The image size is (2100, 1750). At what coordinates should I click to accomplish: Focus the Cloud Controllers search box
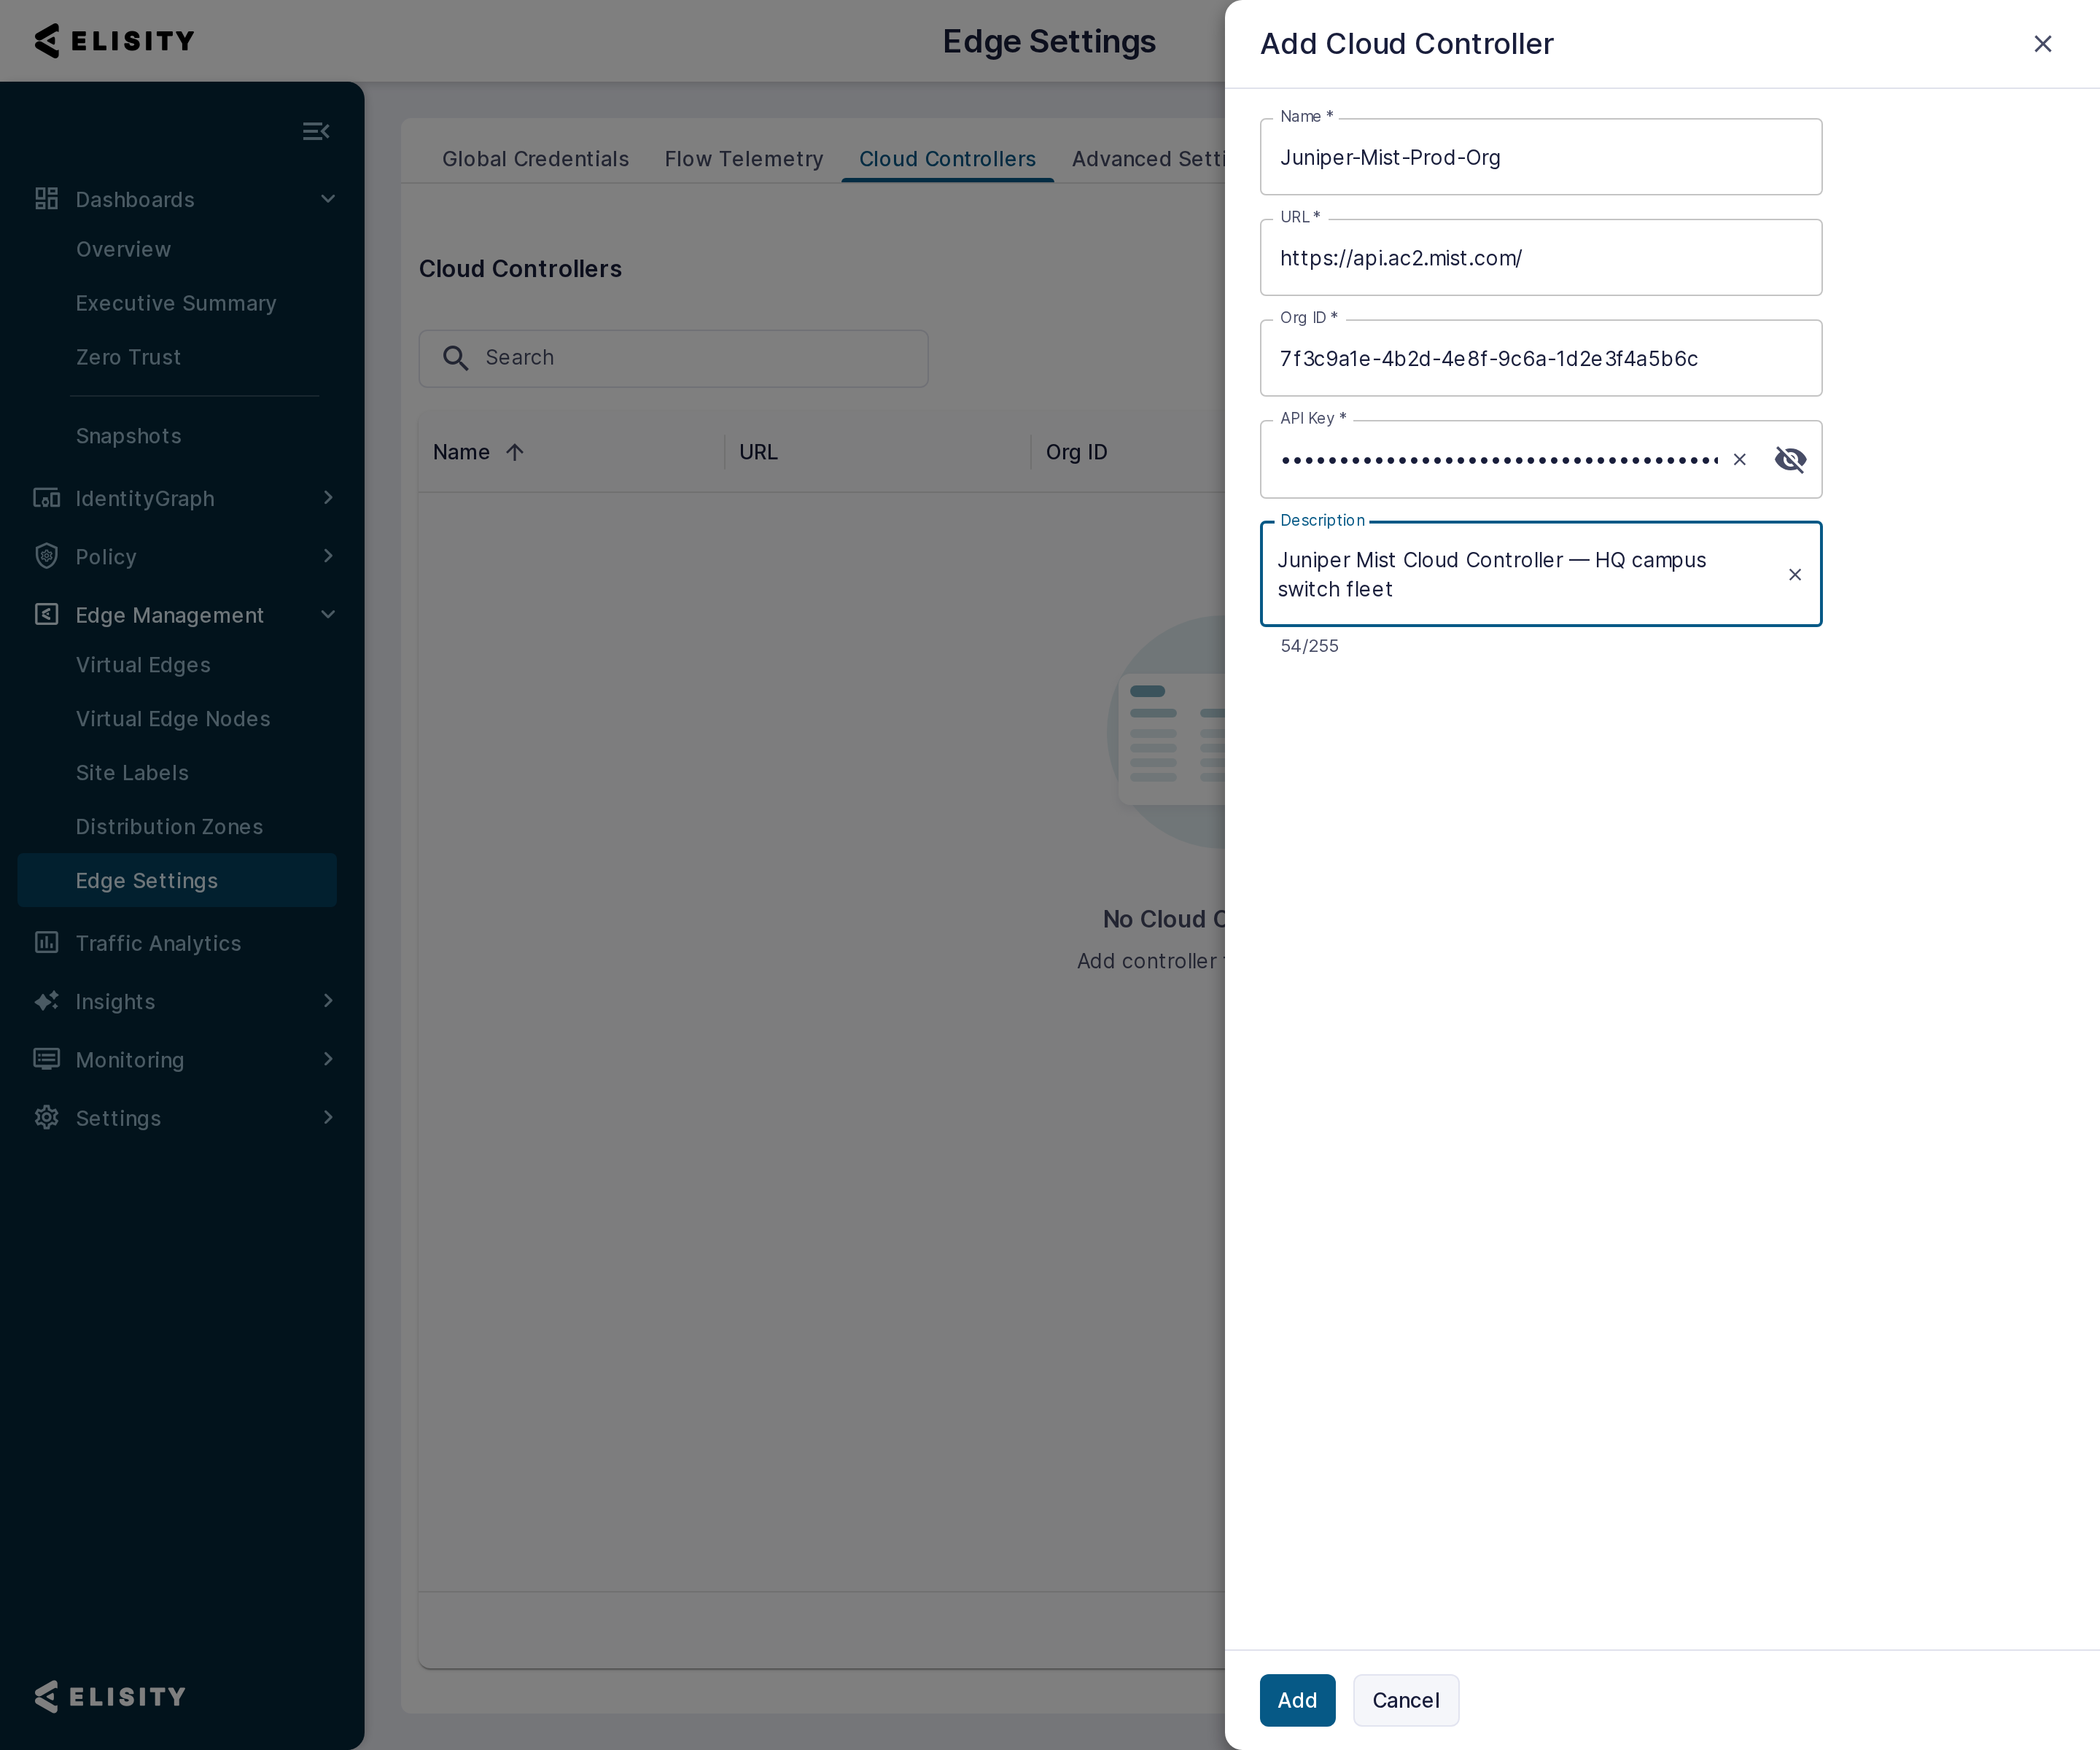click(673, 358)
